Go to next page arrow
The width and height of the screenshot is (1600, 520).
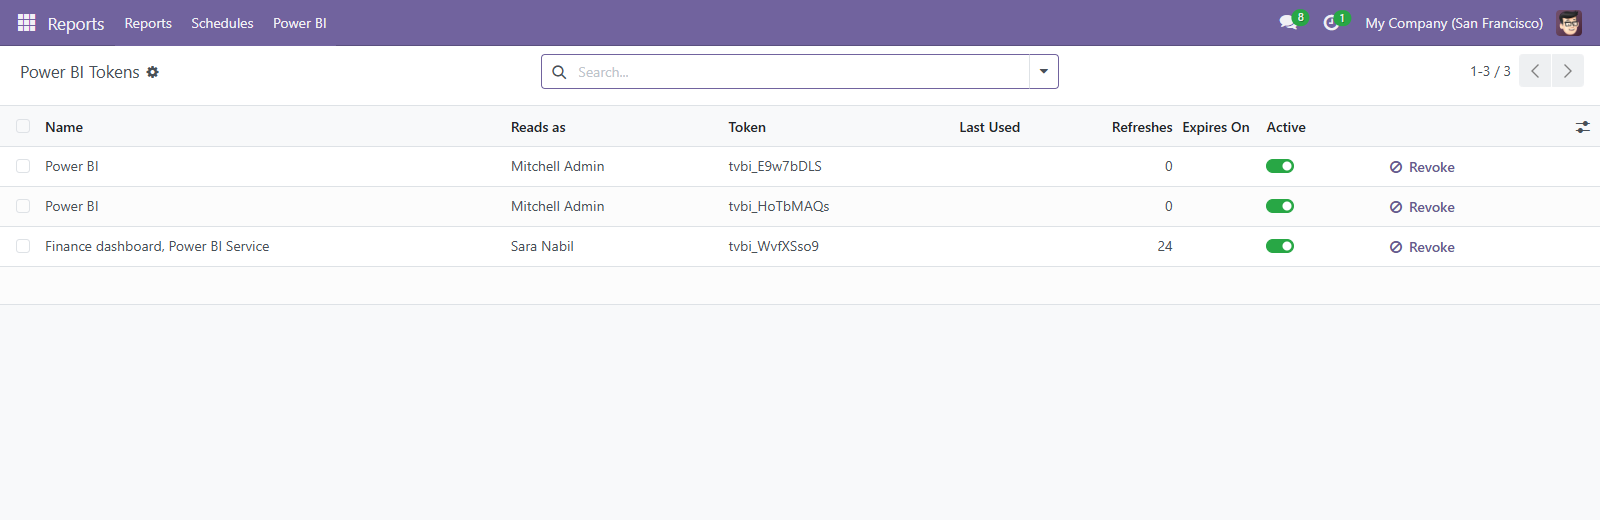pos(1568,71)
